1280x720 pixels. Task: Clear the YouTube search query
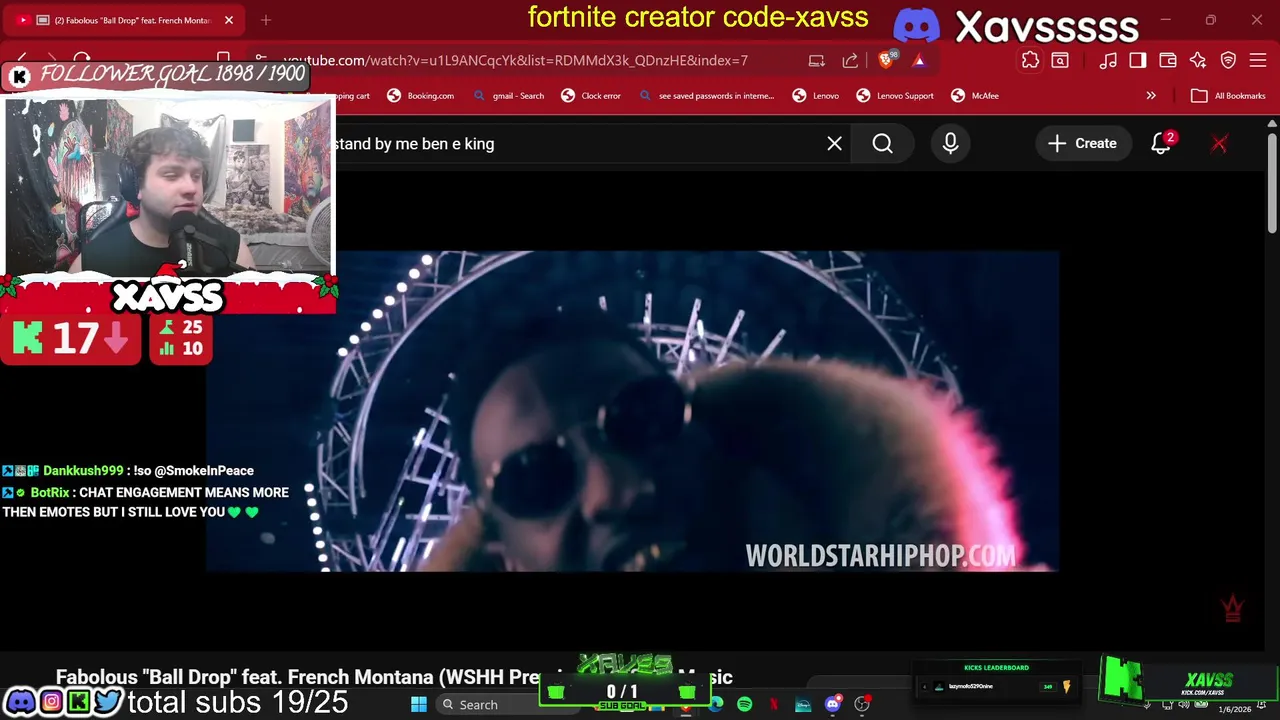834,144
